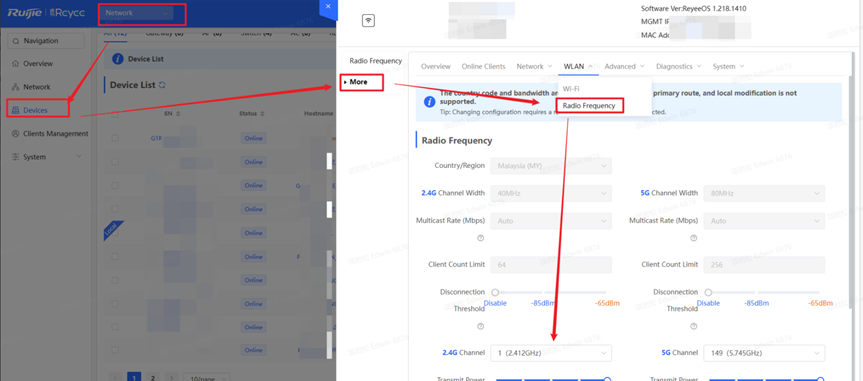
Task: Click help icon under 2.4G Disconnection Threshold
Action: [x=480, y=326]
